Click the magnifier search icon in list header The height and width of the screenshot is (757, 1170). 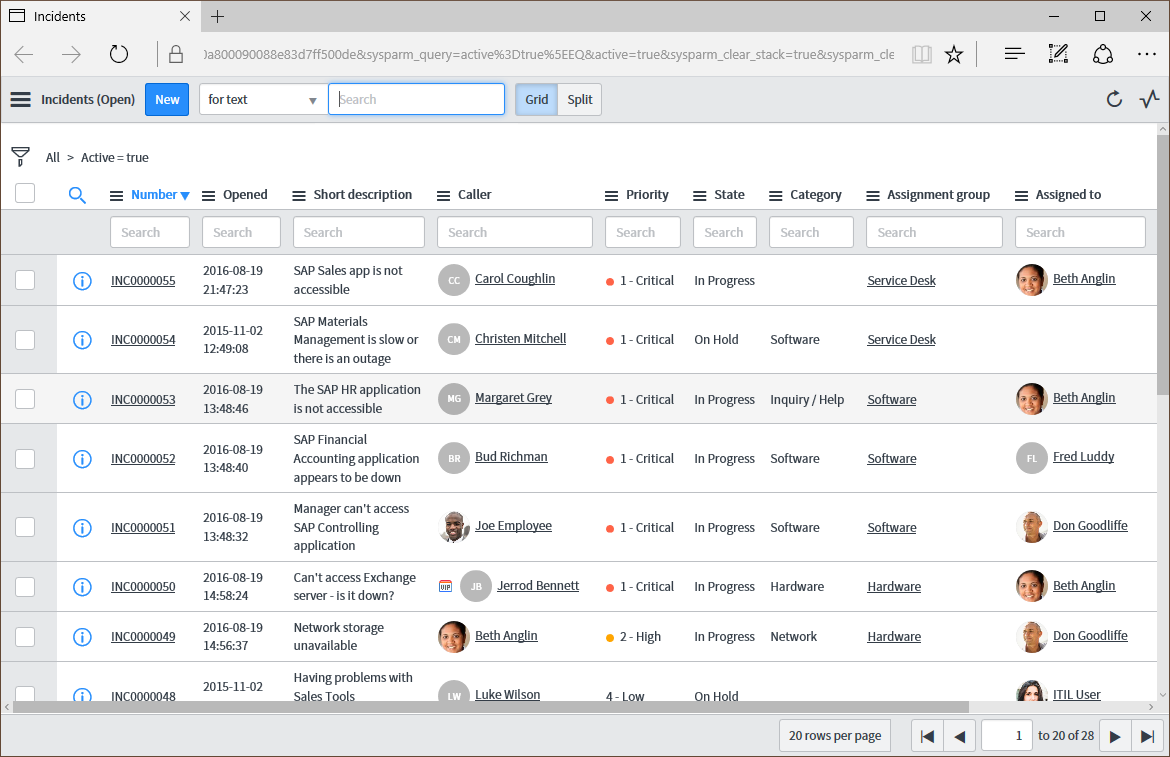77,194
